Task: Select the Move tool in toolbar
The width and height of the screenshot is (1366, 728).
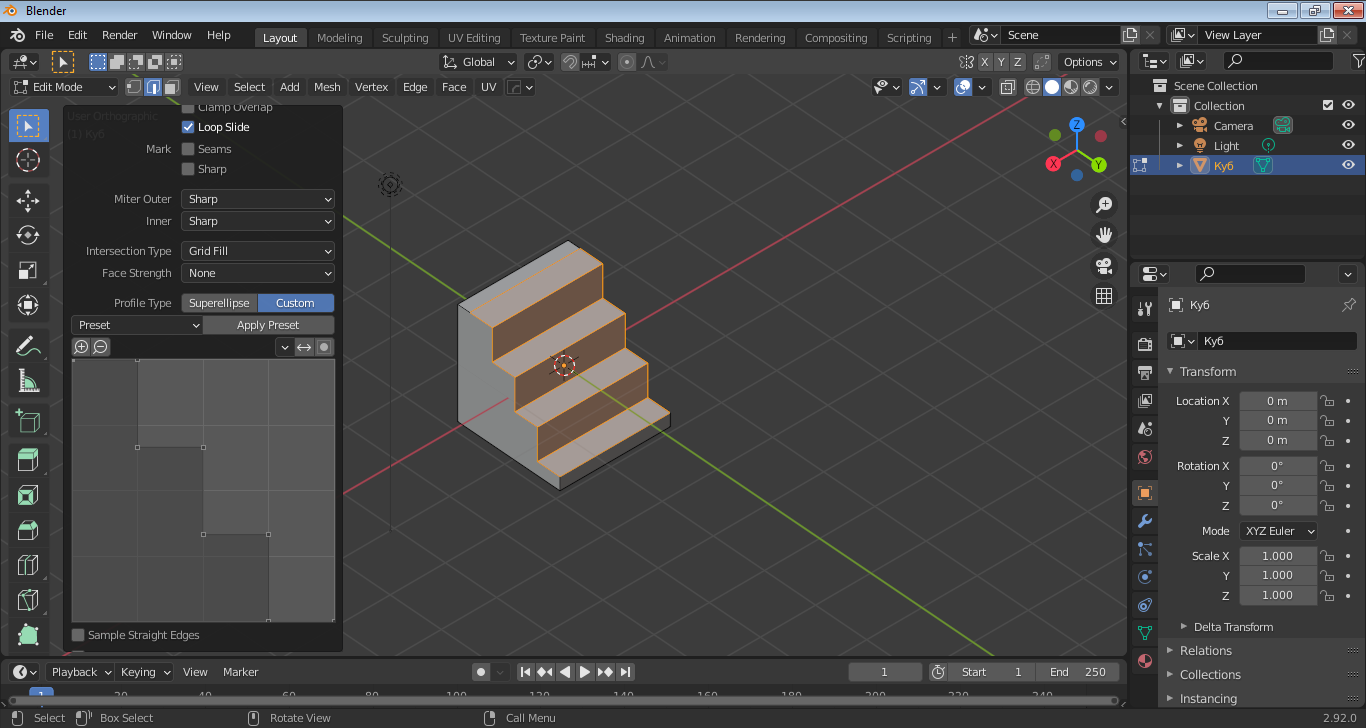Action: click(28, 199)
